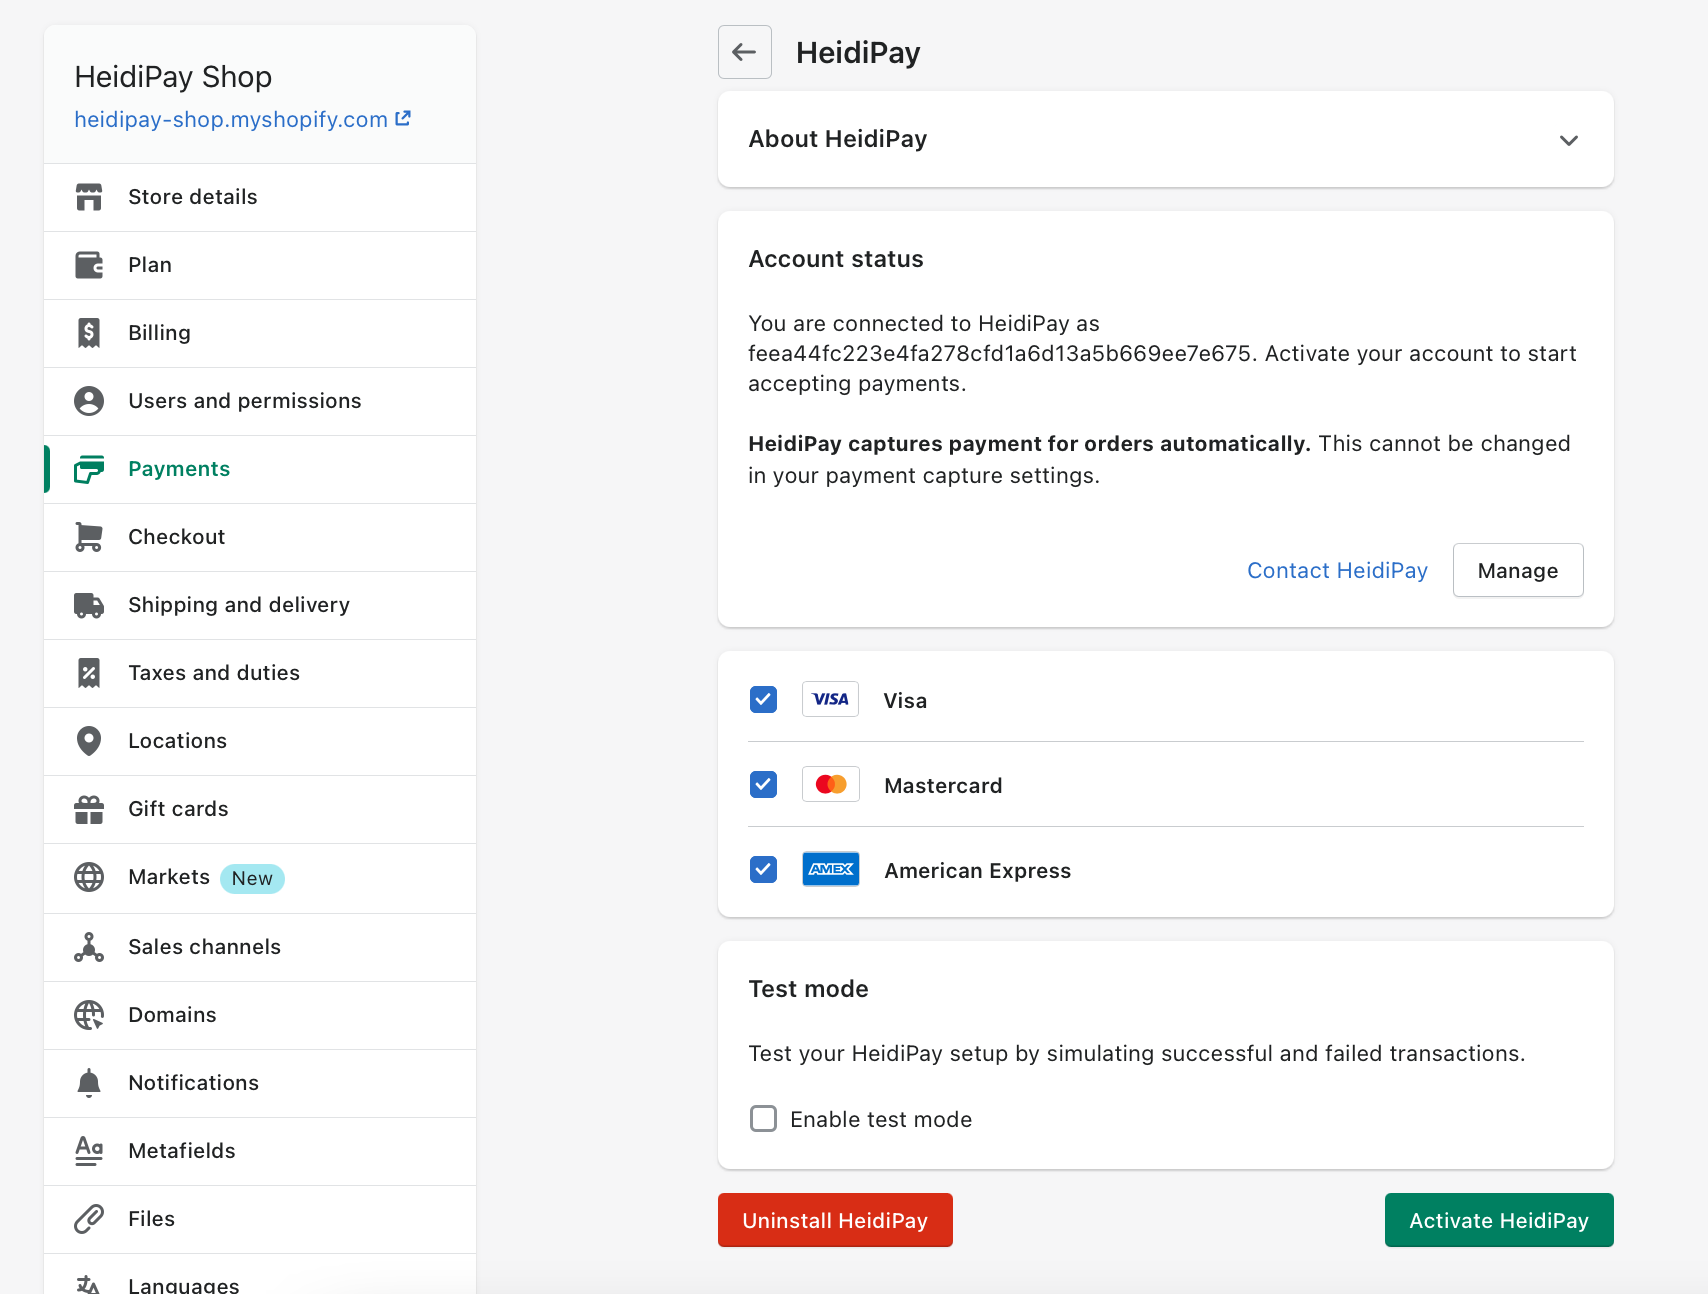Screen dimensions: 1708x1294
Task: Disable Mastercard payments
Action: 763,784
